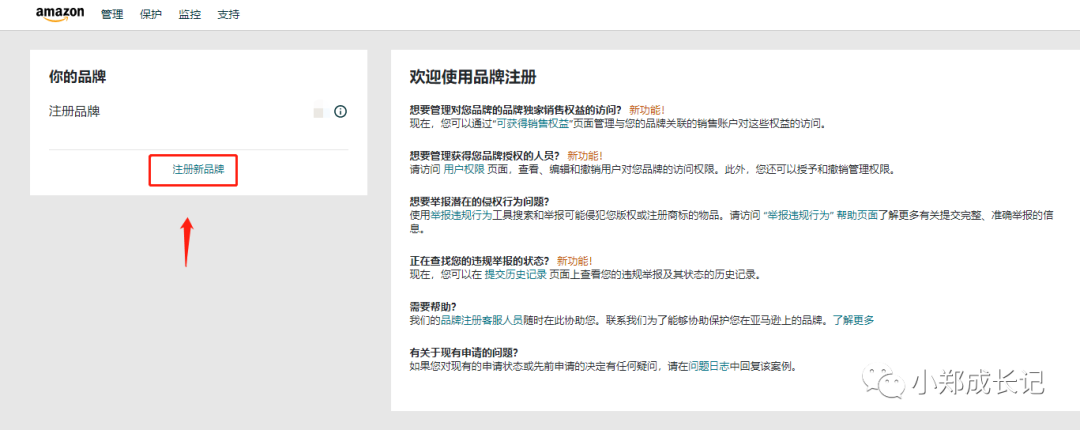Open the 举报违规行为 tool link after 使用
Image resolution: width=1080 pixels, height=430 pixels.
point(462,215)
